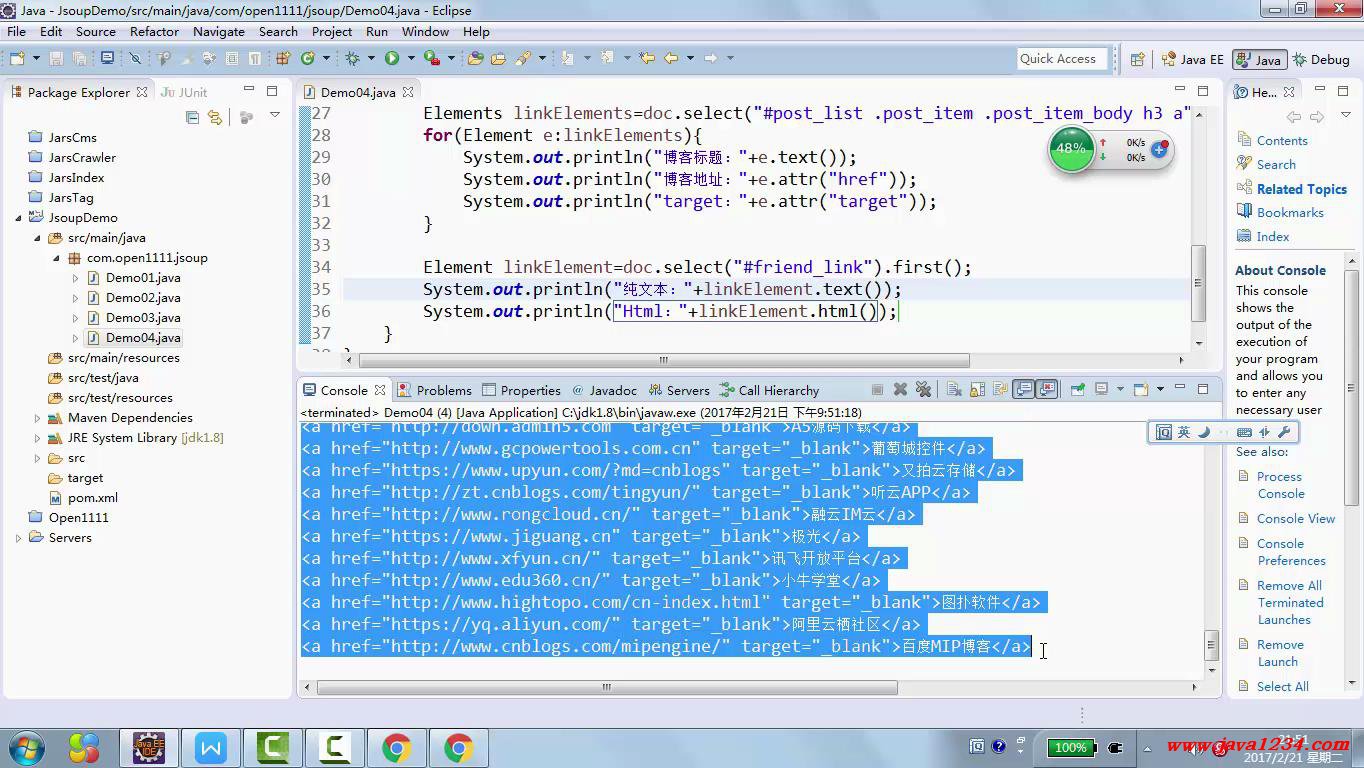Image resolution: width=1364 pixels, height=768 pixels.
Task: Toggle Show Console When Standard Out Changes
Action: [1023, 390]
